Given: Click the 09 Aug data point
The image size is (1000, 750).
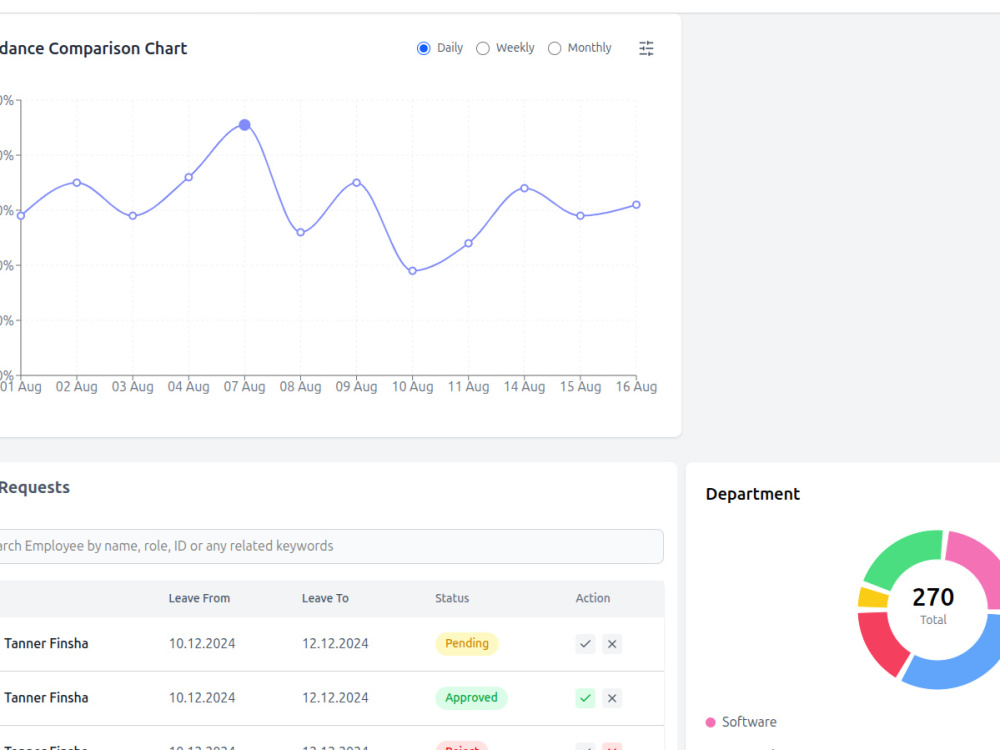Looking at the screenshot, I should (357, 183).
